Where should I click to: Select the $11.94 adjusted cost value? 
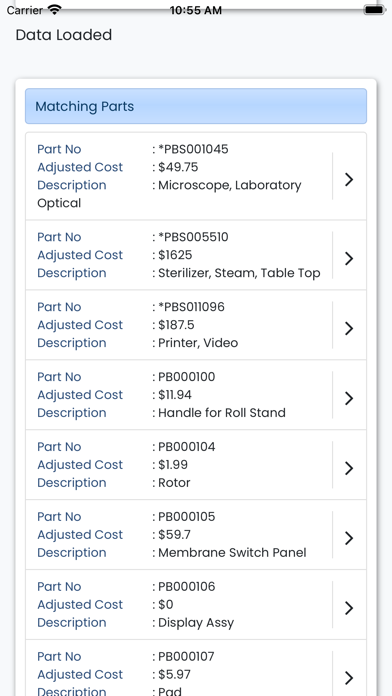(x=175, y=395)
